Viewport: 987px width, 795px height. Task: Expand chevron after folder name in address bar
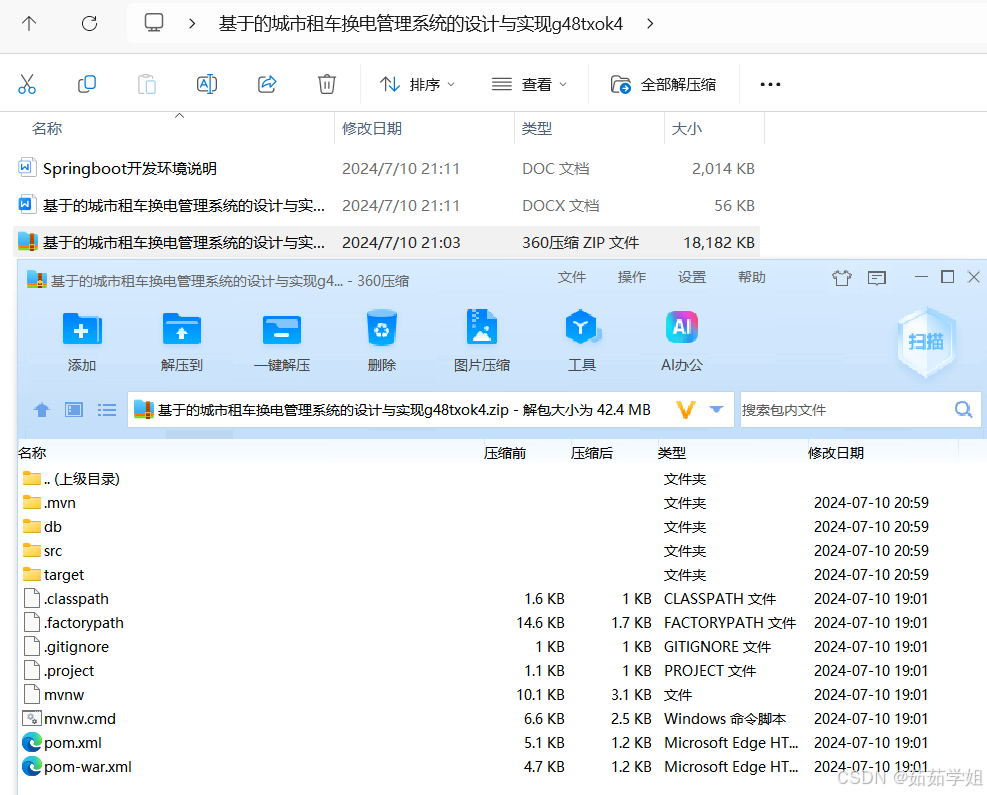click(x=650, y=24)
